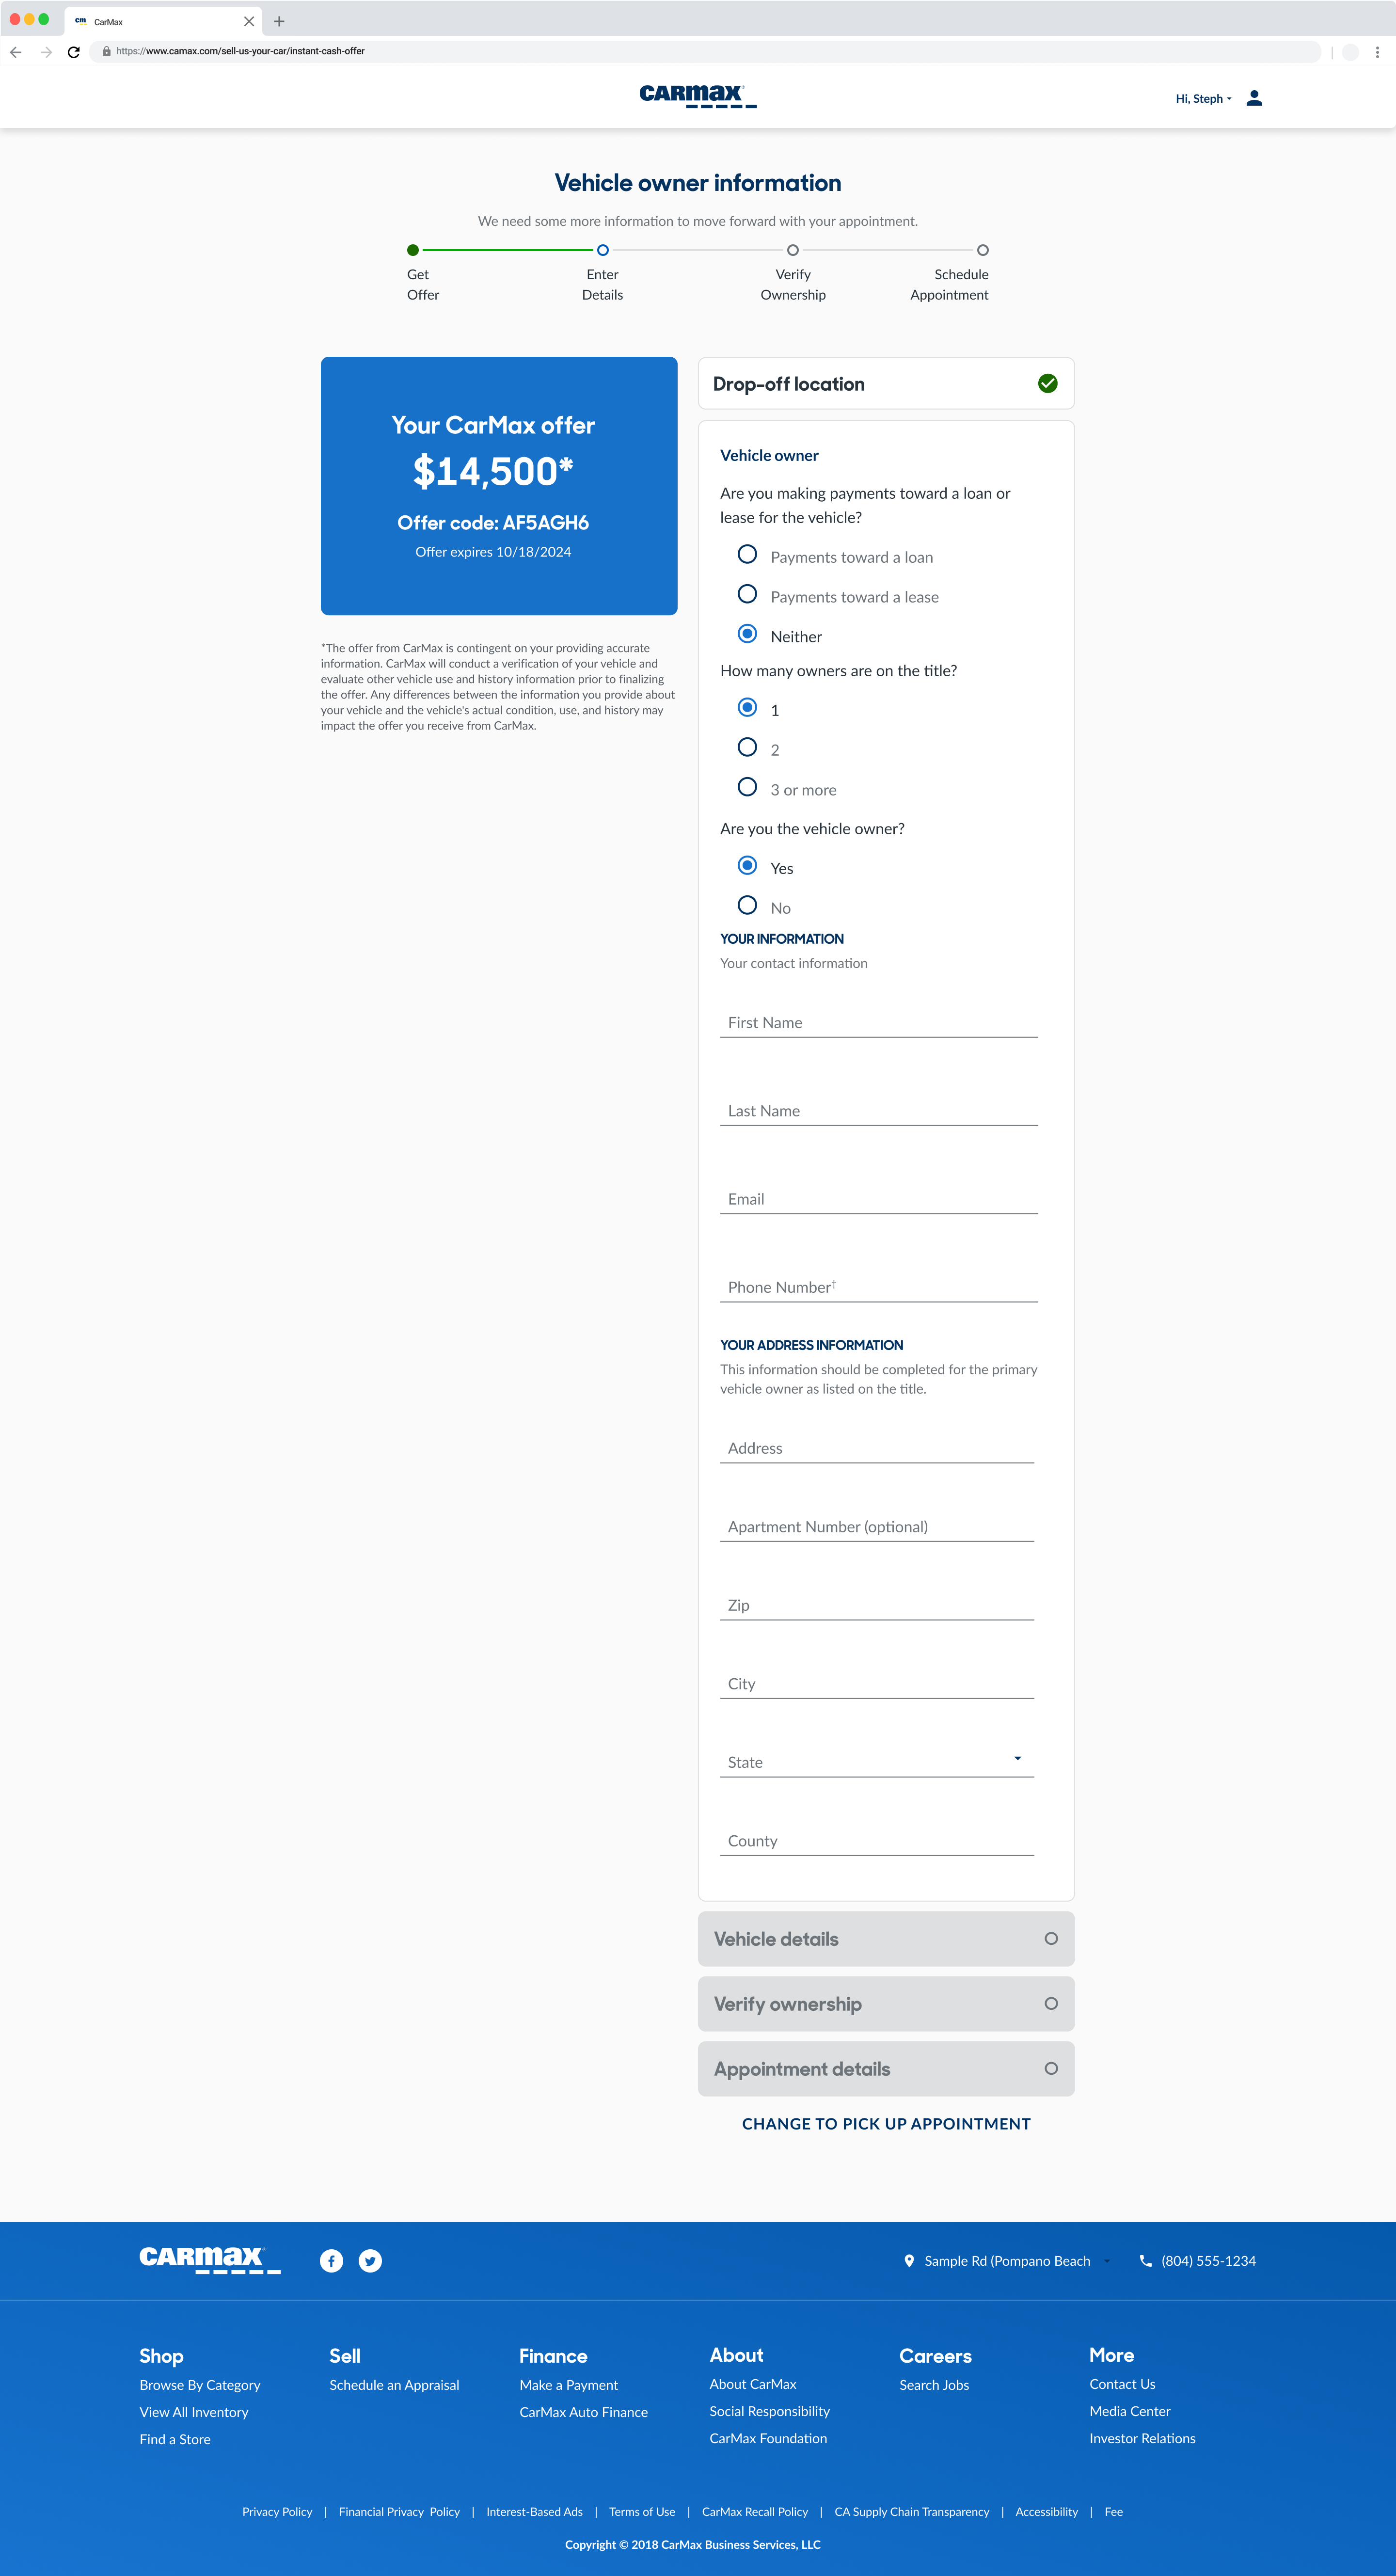Screen dimensions: 1396x2576
Task: Choose 3 or more owners on title
Action: (747, 787)
